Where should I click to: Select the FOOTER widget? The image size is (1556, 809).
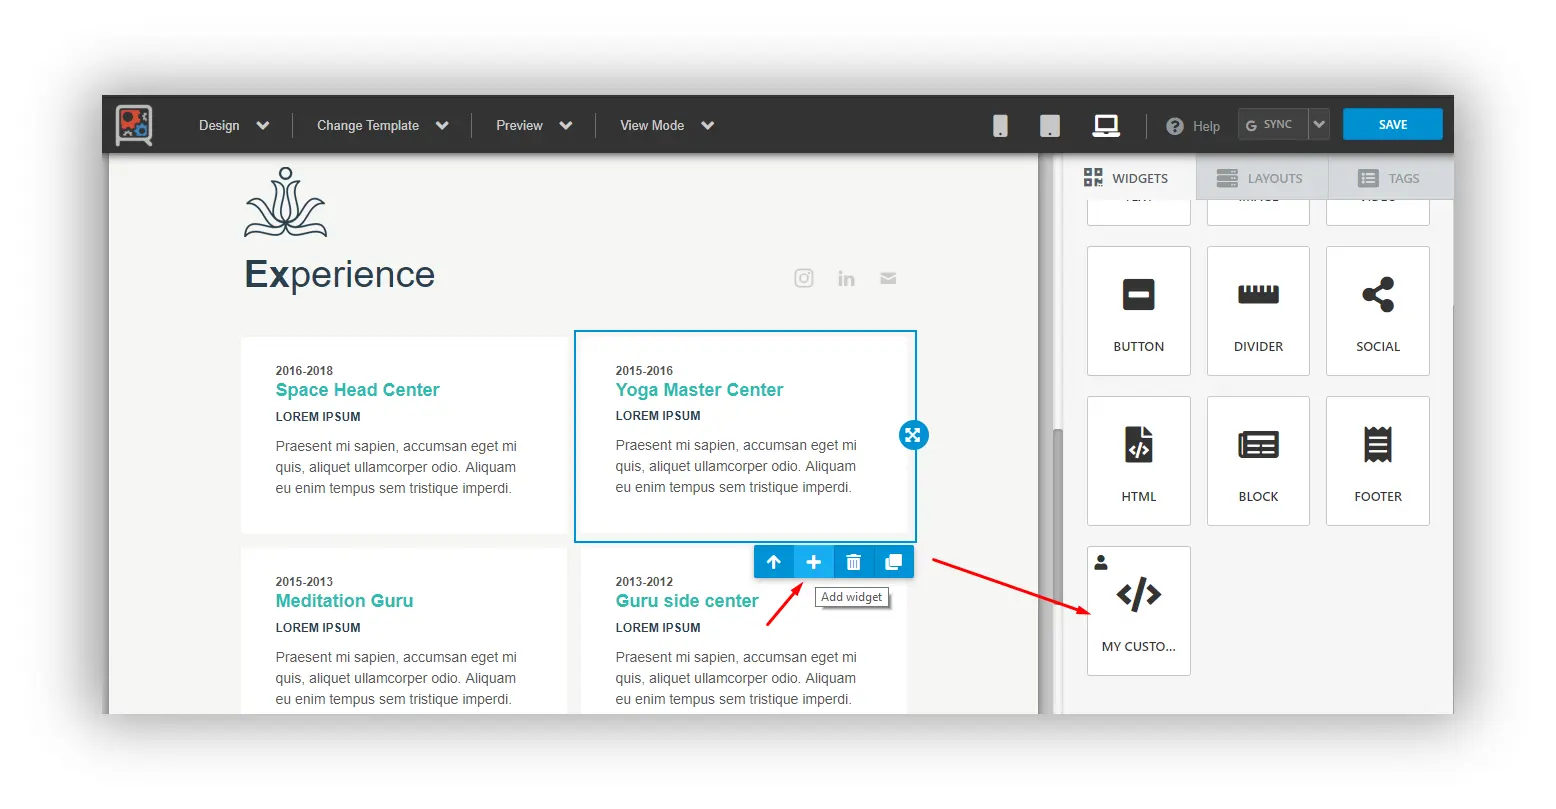(x=1378, y=461)
